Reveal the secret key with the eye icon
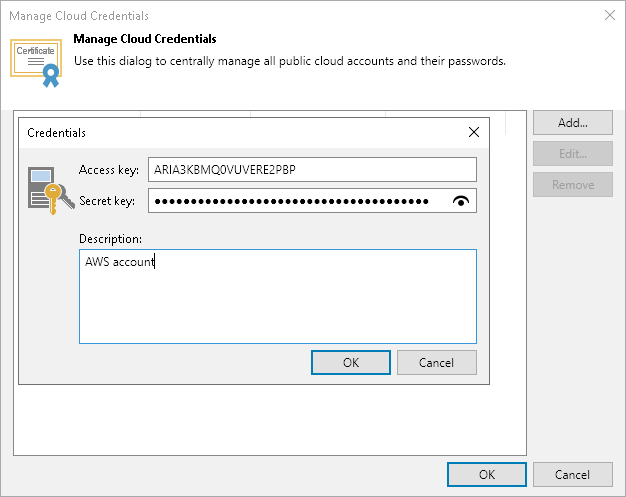626x497 pixels. click(461, 201)
